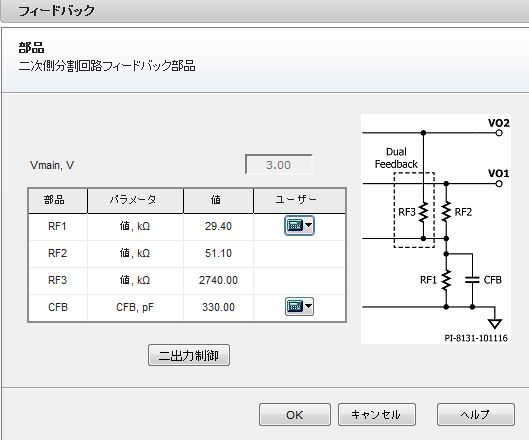Select the RF2 value cell 51.10
Viewport: 529px width, 440px height.
[x=218, y=253]
